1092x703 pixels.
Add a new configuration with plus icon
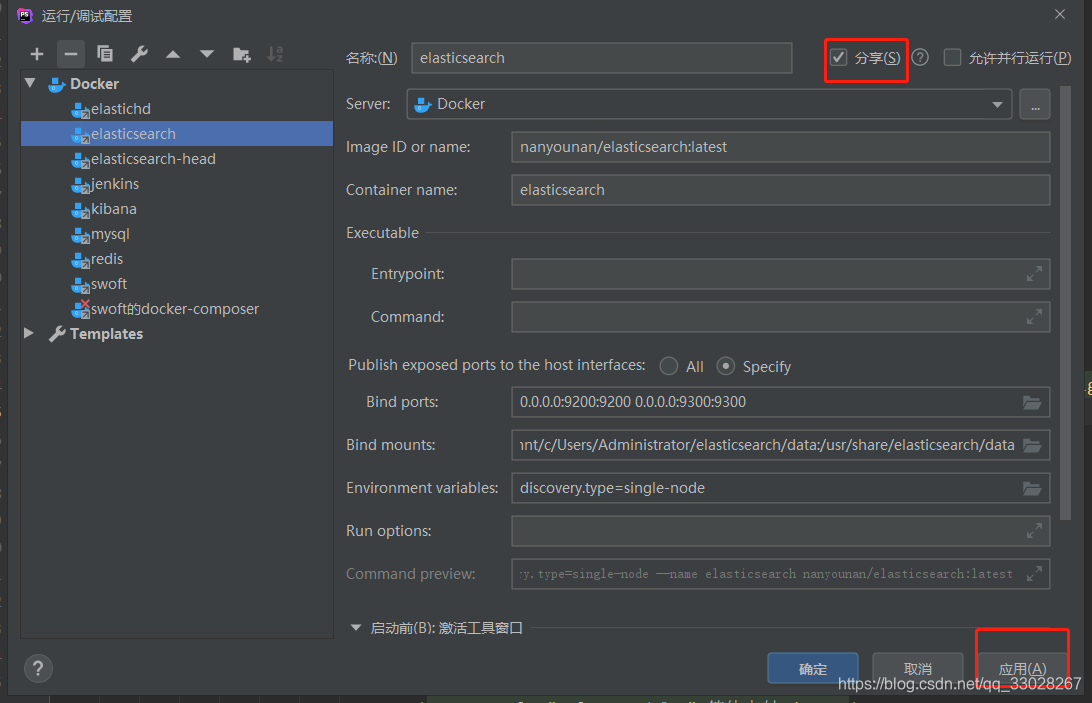pos(37,54)
